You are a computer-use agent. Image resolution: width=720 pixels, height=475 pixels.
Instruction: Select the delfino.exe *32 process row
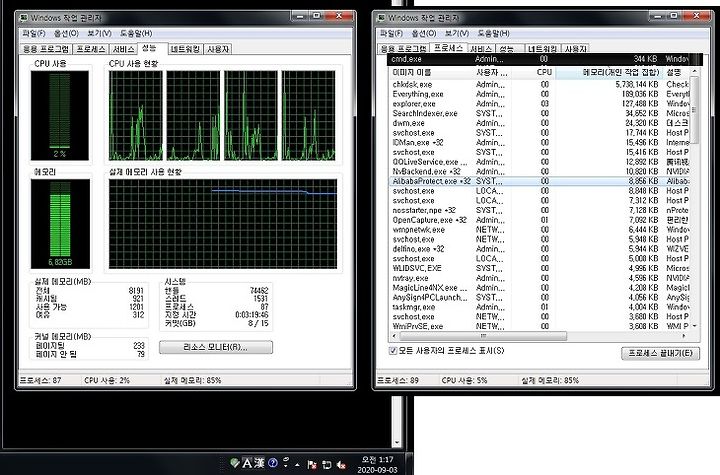point(539,249)
